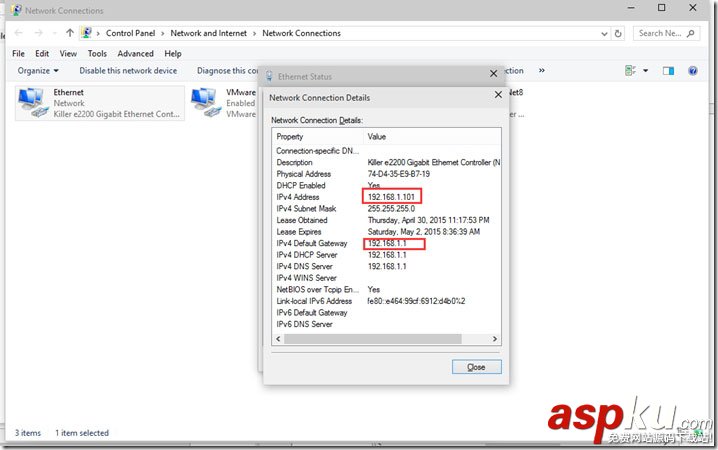Screen dimensions: 718x450
Task: Click Diagnose this connection command
Action: pos(228,70)
